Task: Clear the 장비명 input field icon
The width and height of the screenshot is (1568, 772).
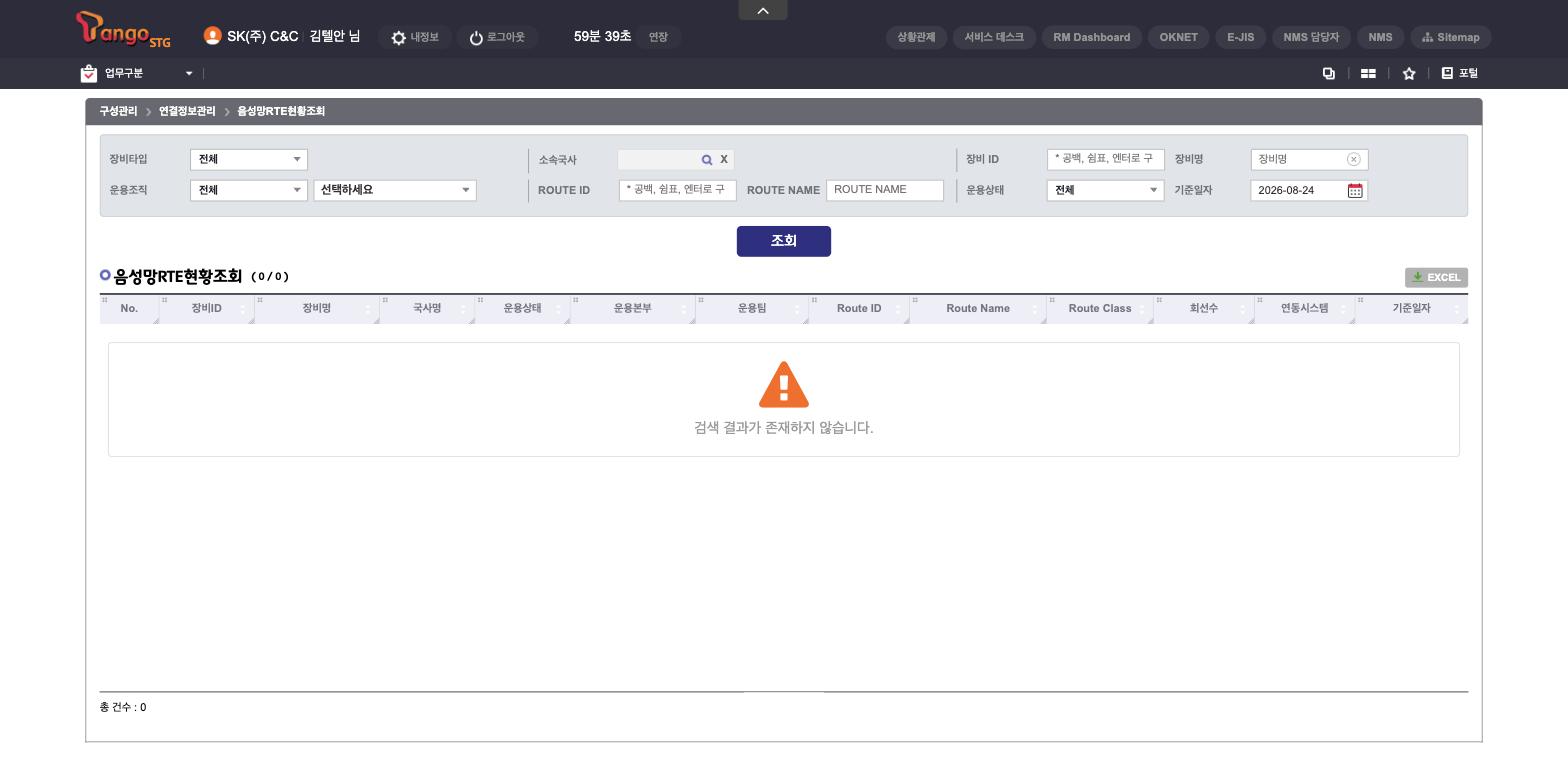Action: pyautogui.click(x=1353, y=159)
